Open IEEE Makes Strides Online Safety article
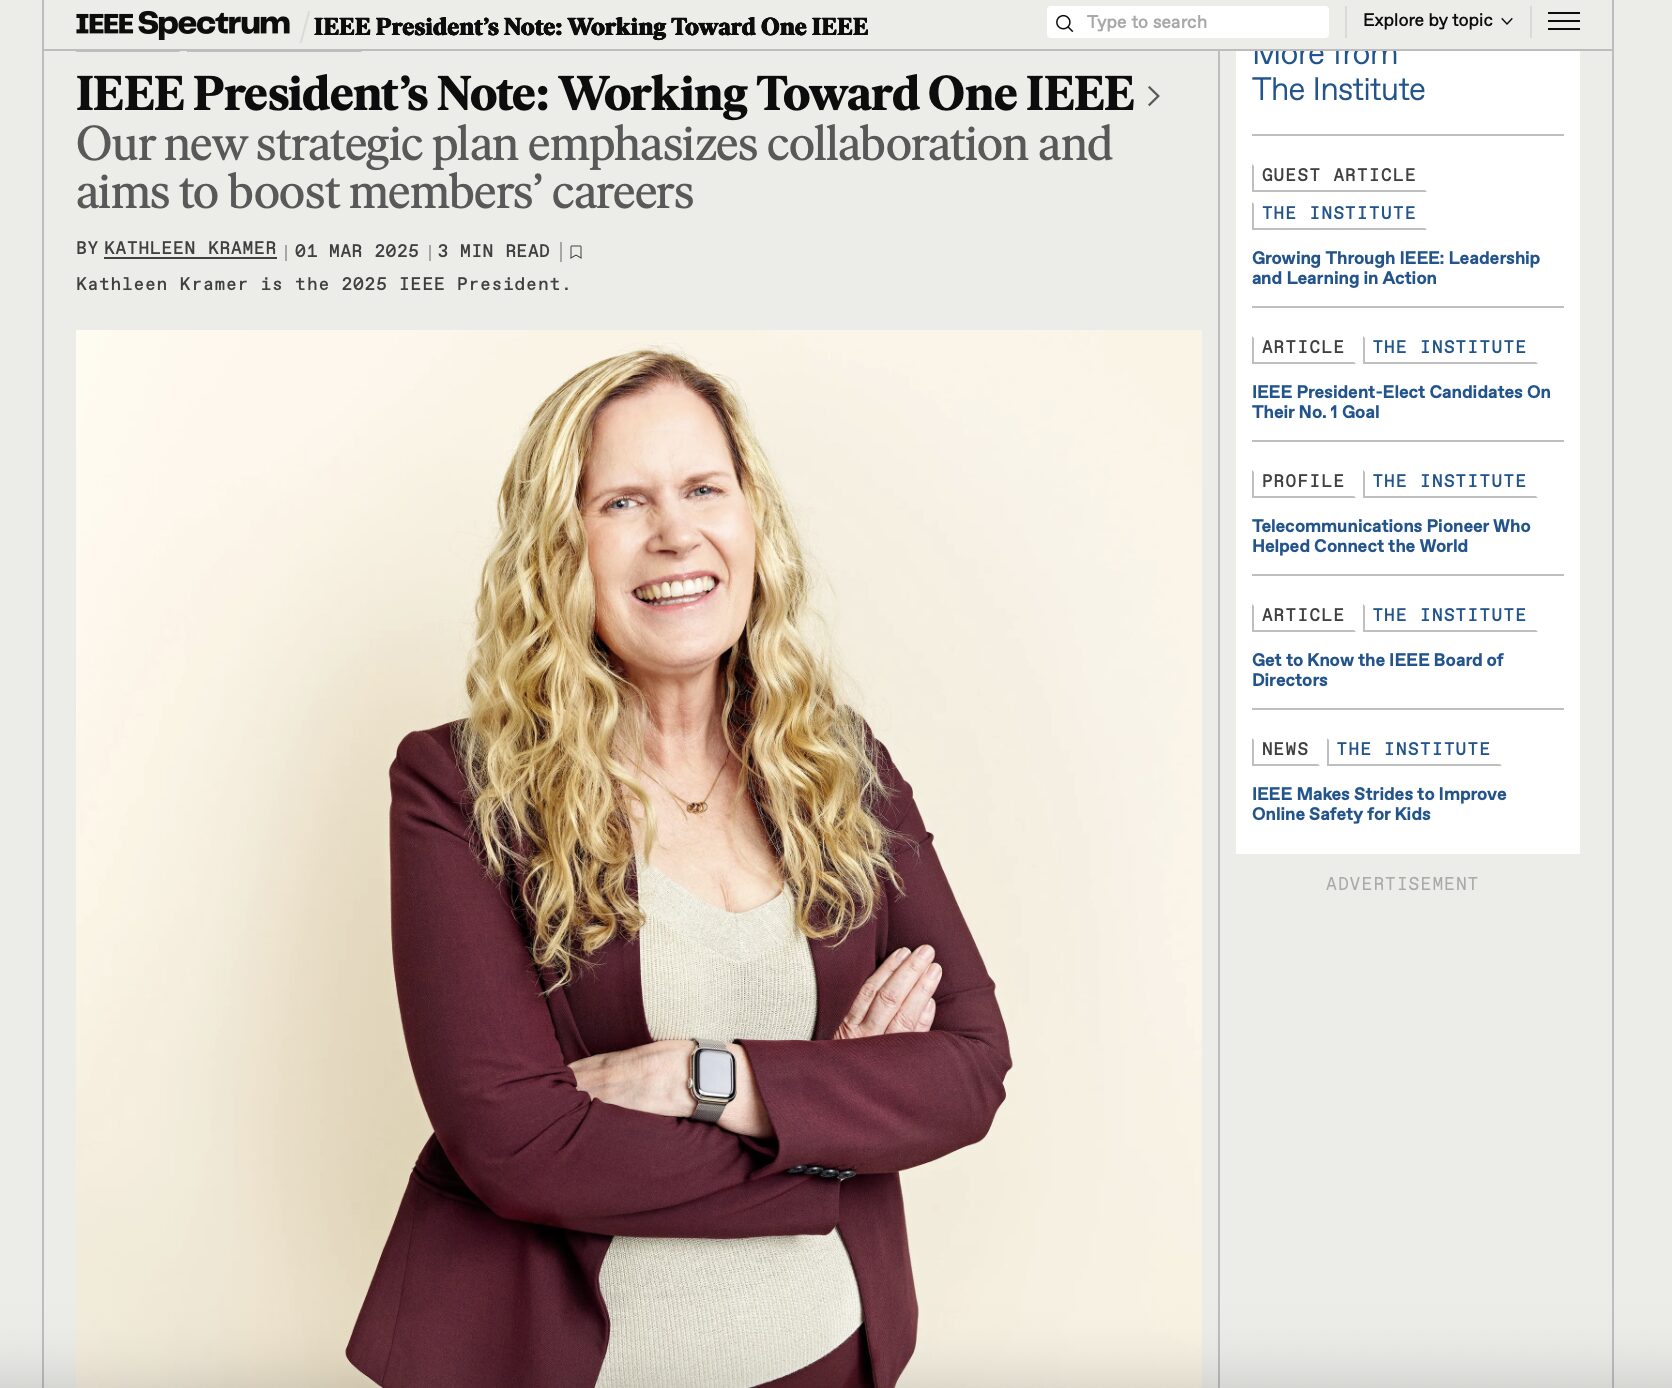 (1379, 804)
